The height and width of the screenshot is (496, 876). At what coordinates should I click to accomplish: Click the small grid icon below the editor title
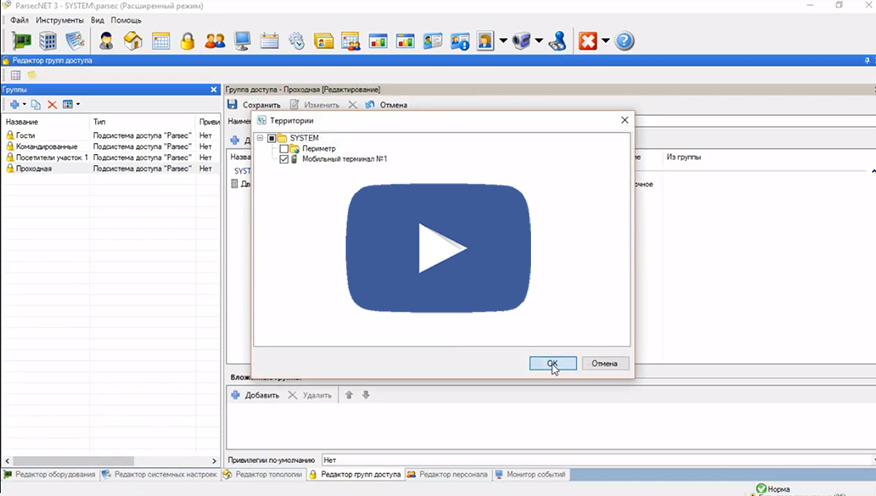click(x=16, y=75)
